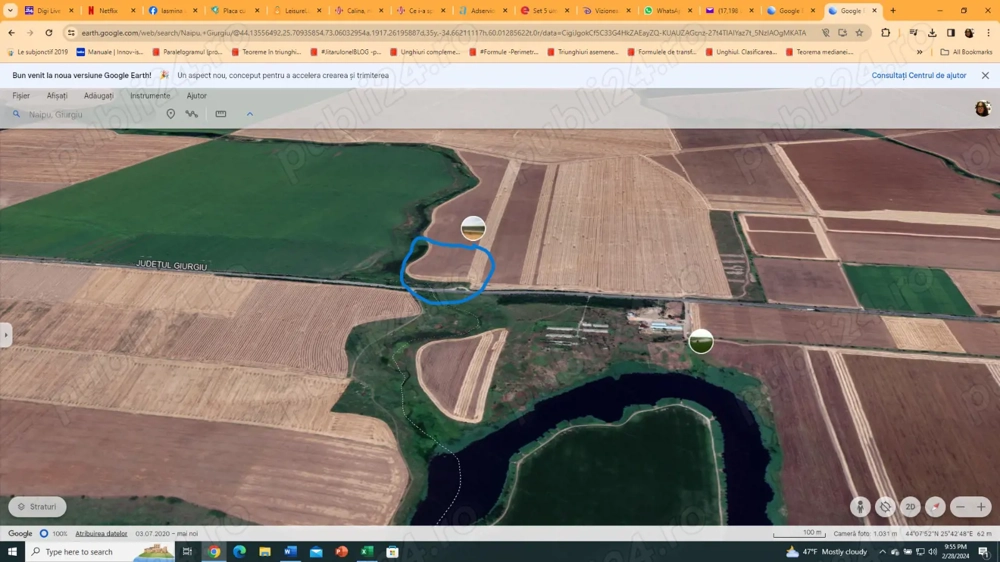Image resolution: width=1000 pixels, height=562 pixels.
Task: Click the add placemark pin icon
Action: tap(170, 114)
